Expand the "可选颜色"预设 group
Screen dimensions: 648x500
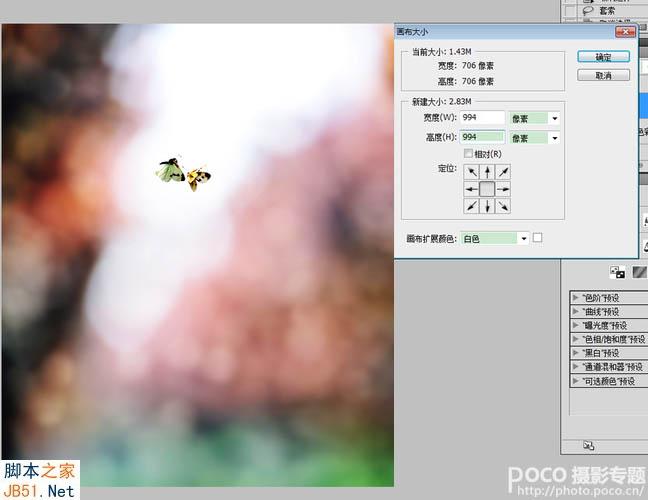click(x=575, y=381)
